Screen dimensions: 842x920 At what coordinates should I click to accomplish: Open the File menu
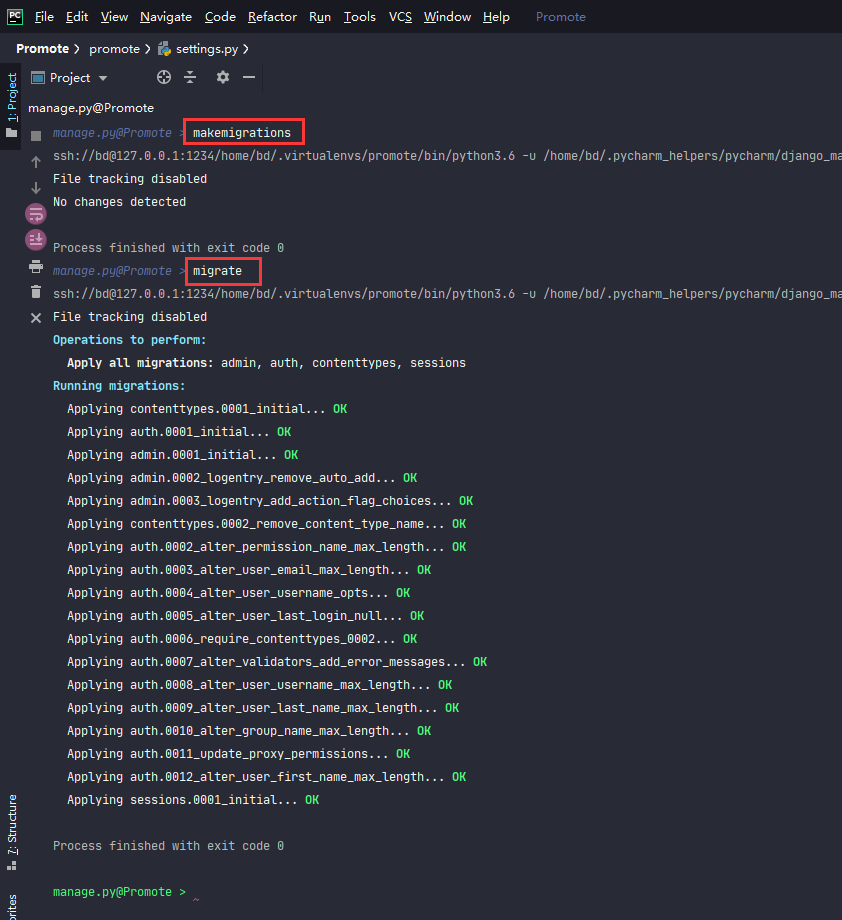44,17
